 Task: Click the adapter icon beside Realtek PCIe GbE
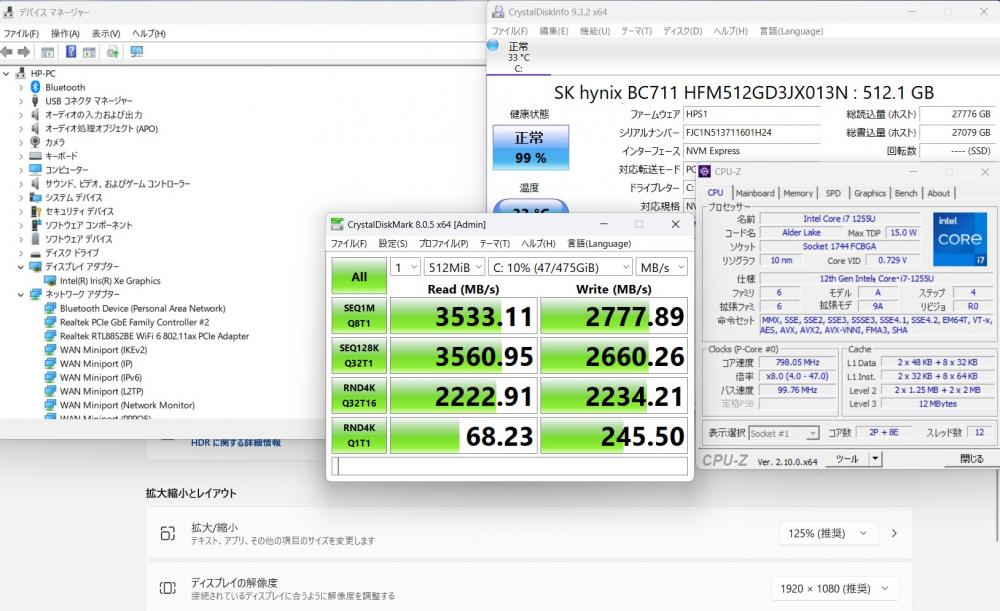[x=50, y=322]
